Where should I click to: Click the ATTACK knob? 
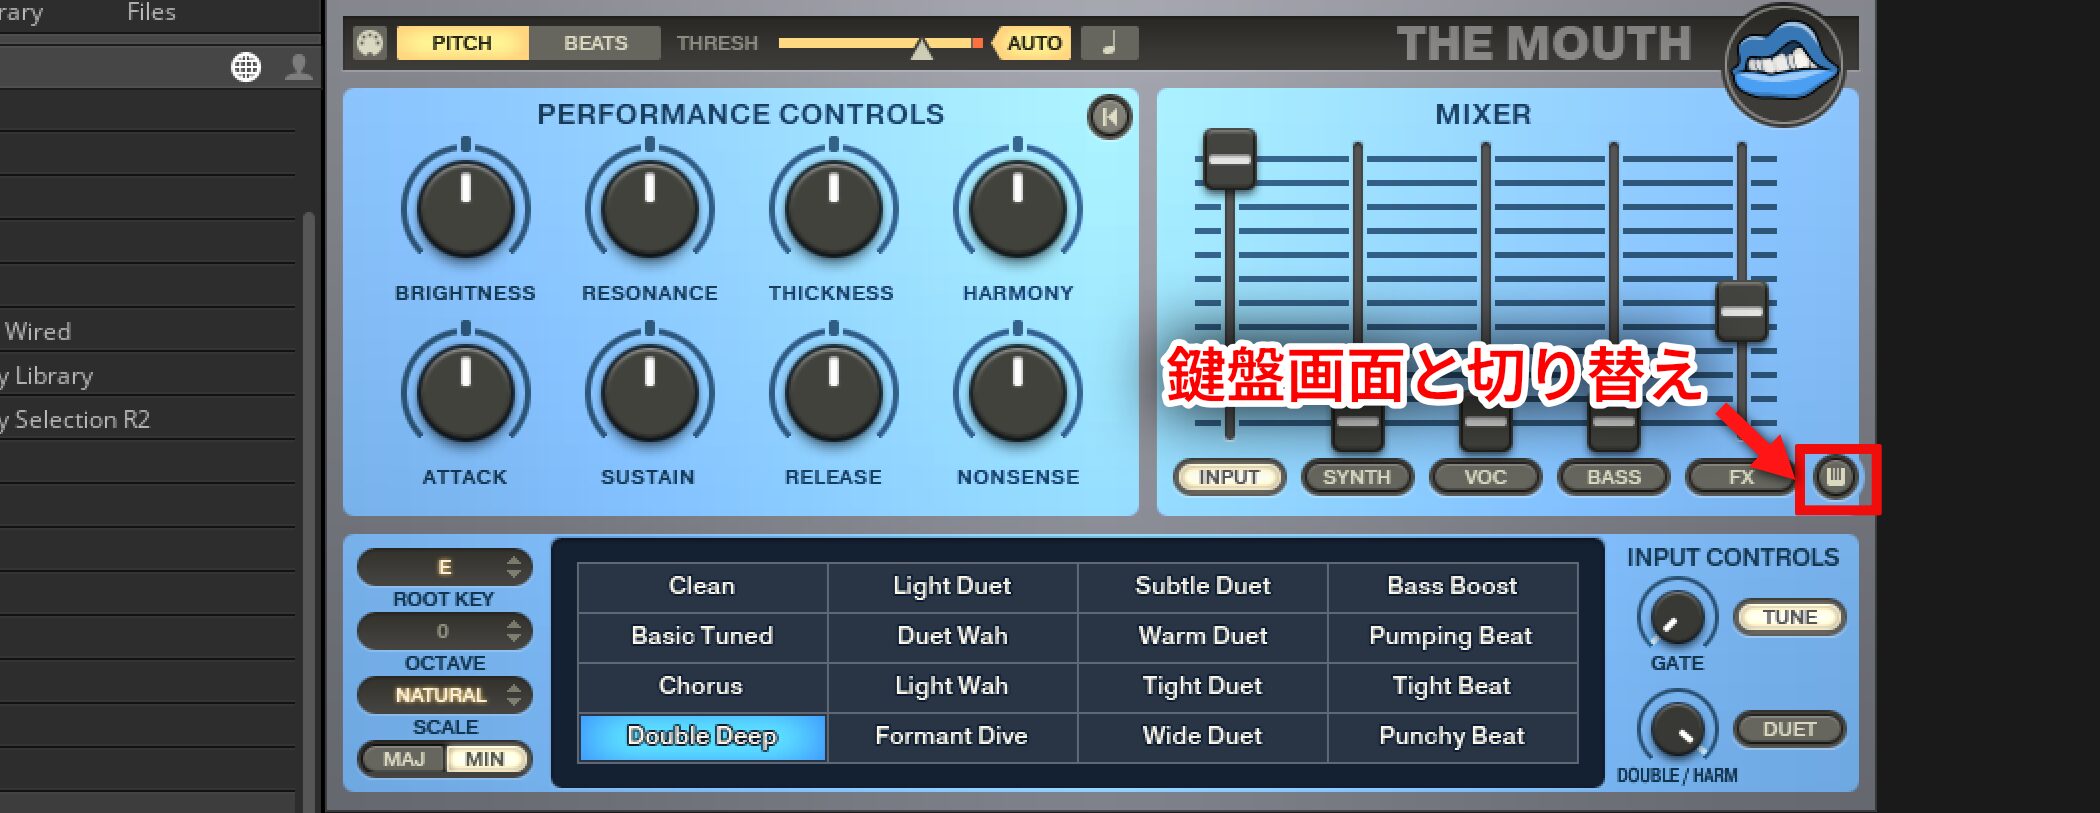point(465,392)
